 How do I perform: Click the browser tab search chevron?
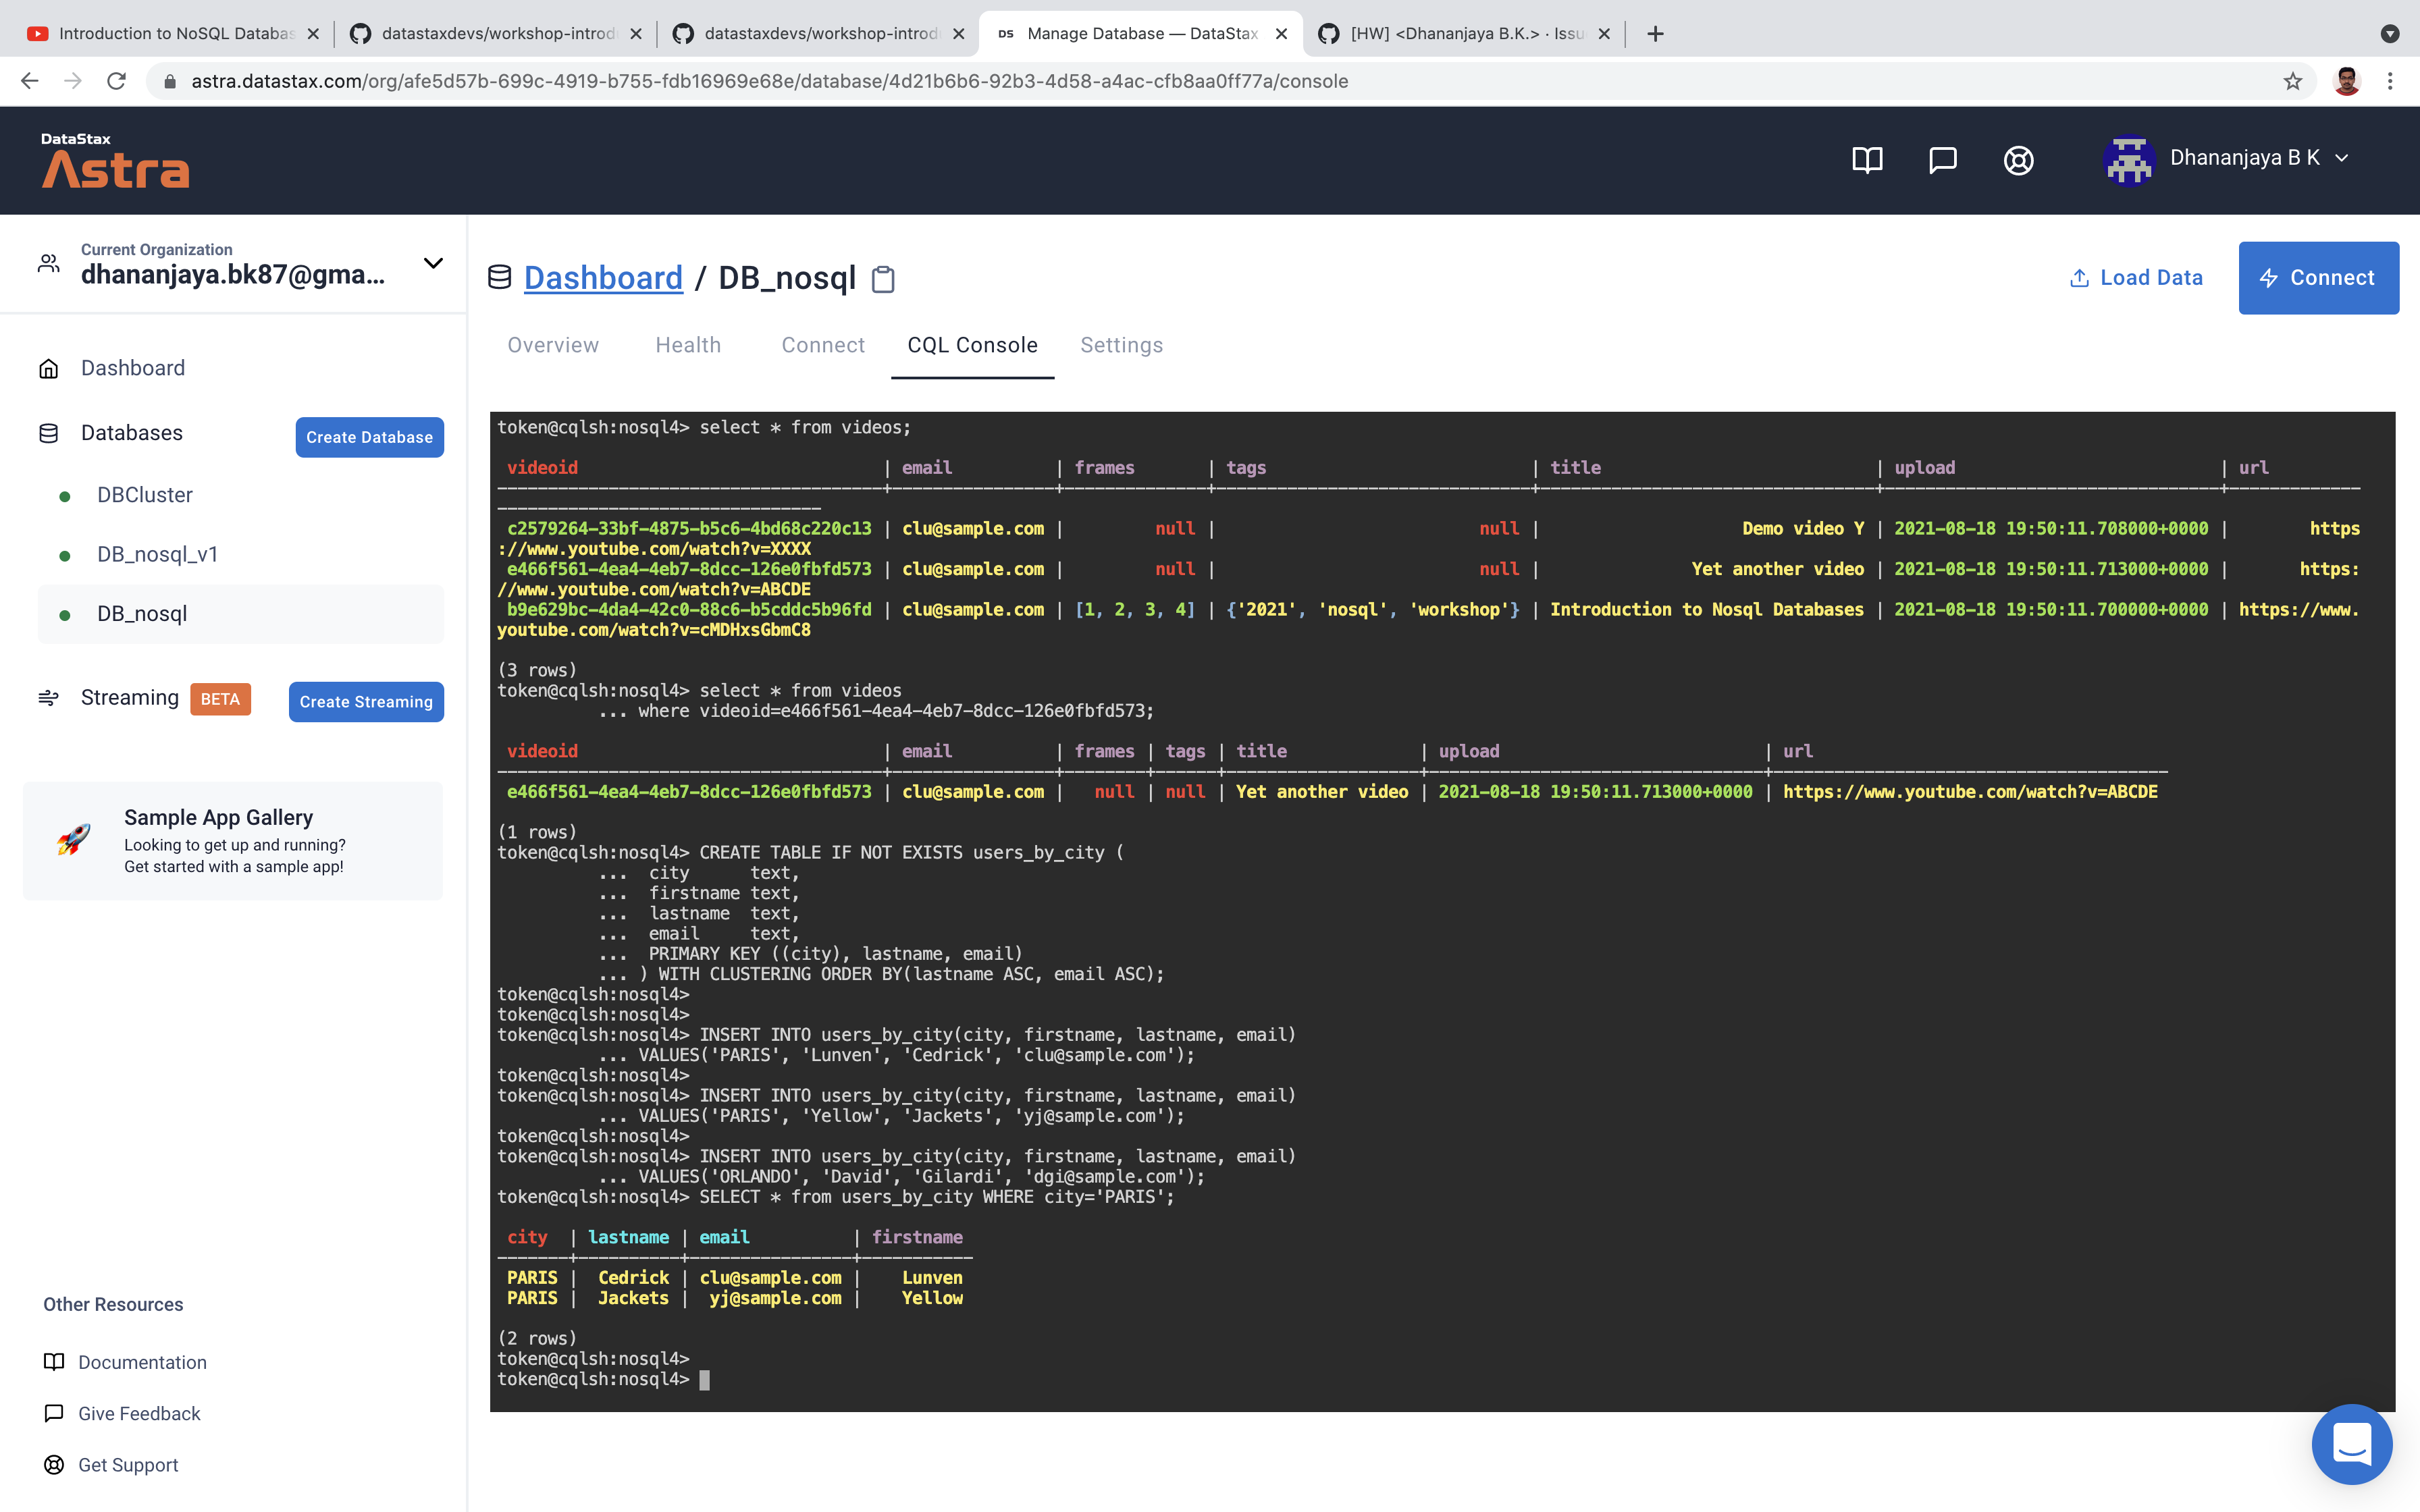2389,33
